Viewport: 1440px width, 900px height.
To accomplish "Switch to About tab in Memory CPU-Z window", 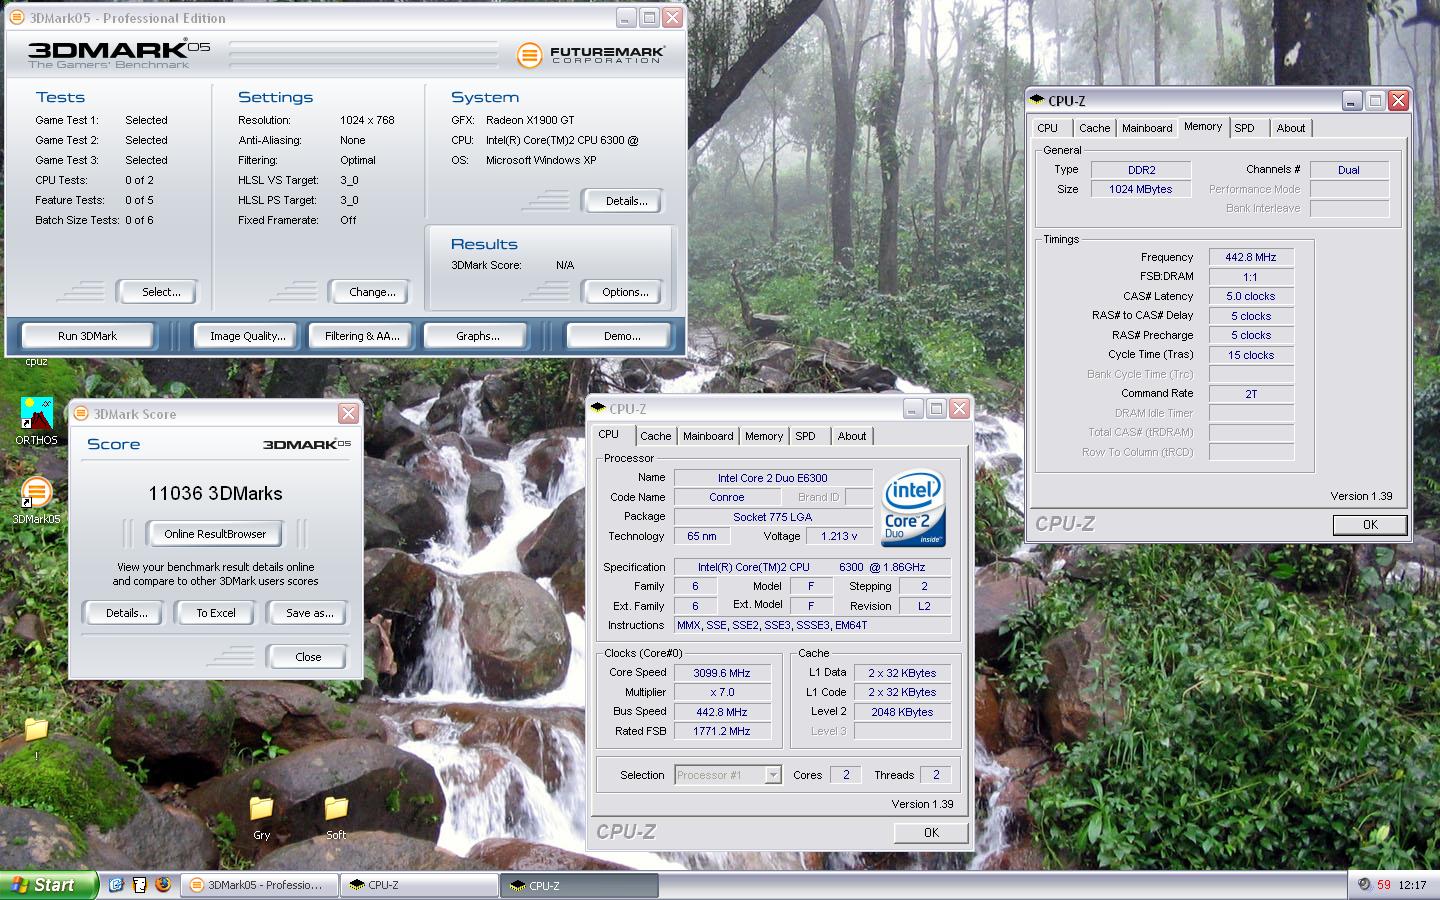I will [x=1291, y=128].
